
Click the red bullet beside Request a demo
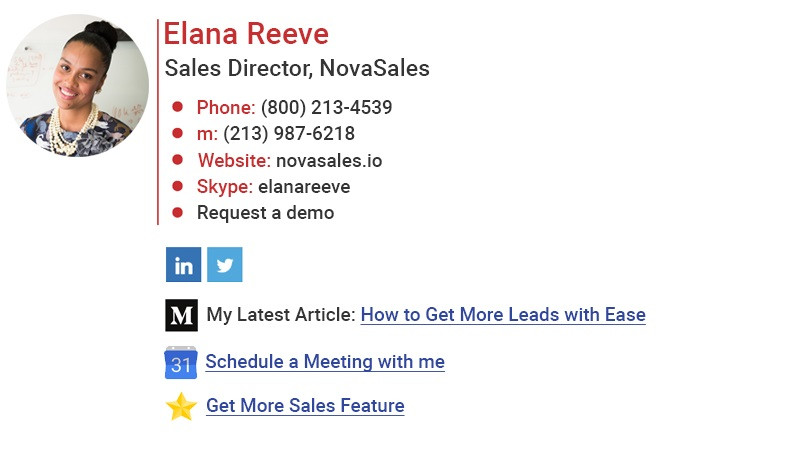(x=177, y=212)
